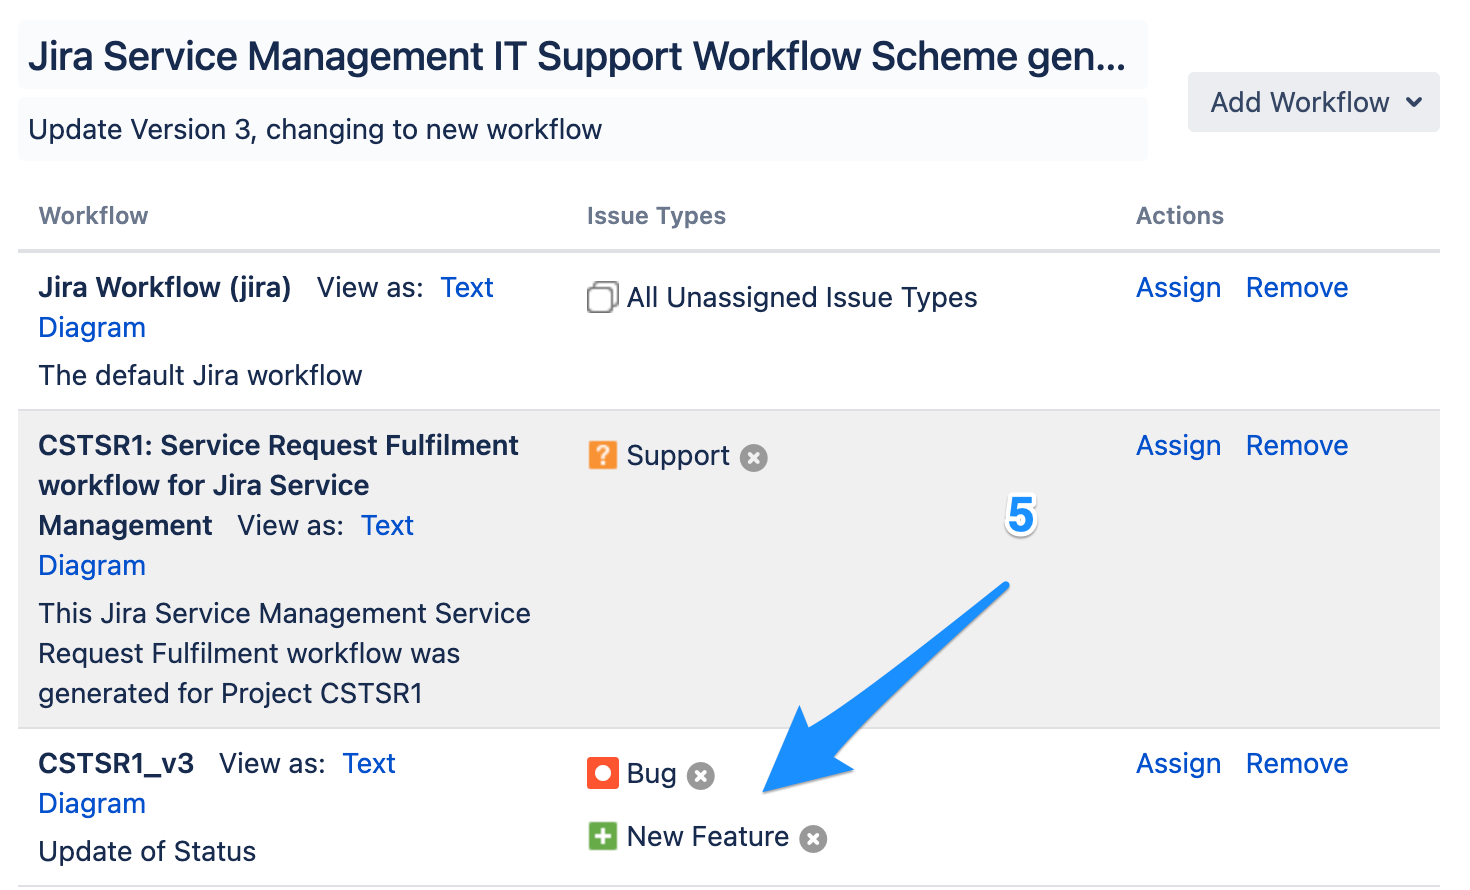This screenshot has width=1470, height=890.
Task: Click the All Unassigned Issue Types icon
Action: (x=602, y=297)
